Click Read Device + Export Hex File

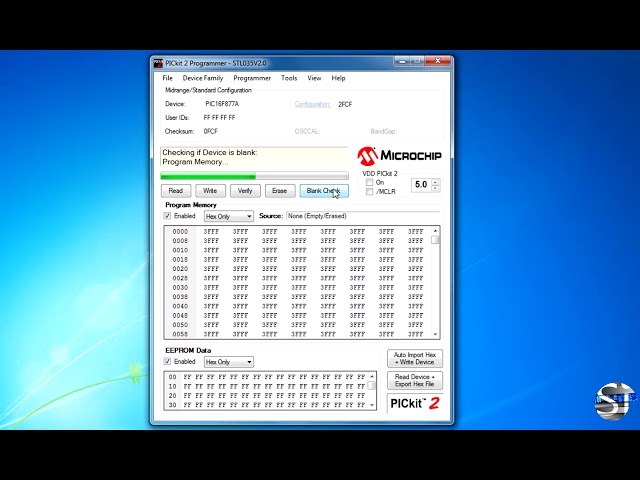415,380
